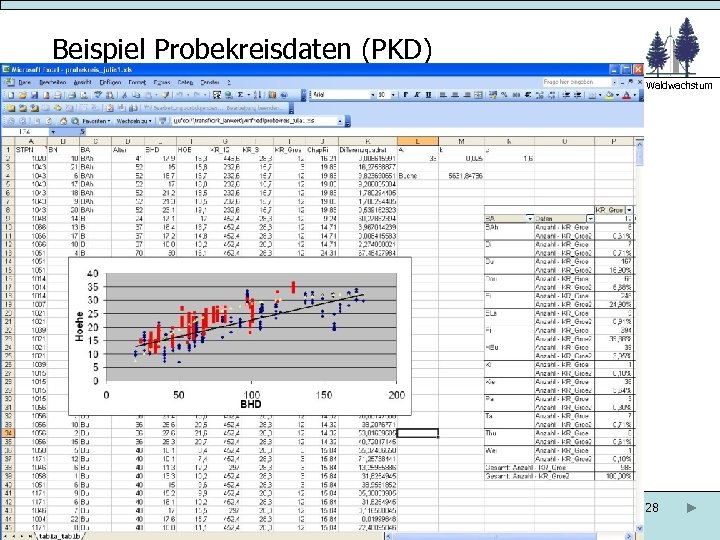Click the Paste icon
The height and width of the screenshot is (540, 720).
pyautogui.click(x=147, y=95)
